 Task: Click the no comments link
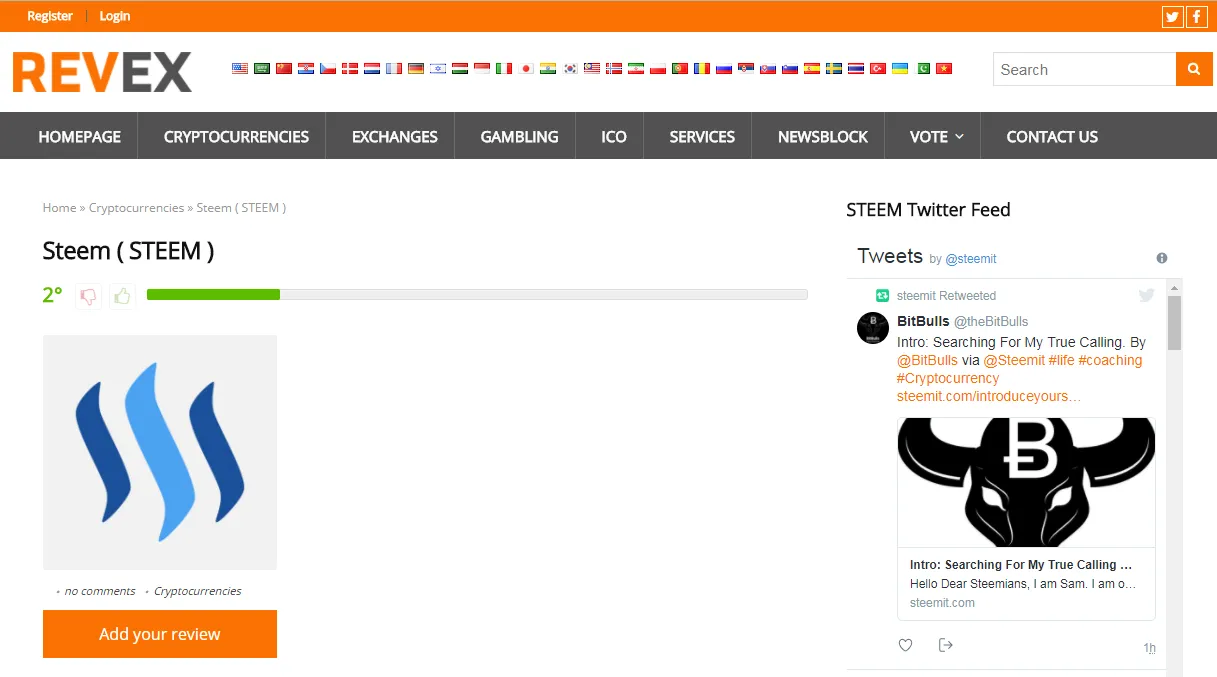tap(100, 591)
